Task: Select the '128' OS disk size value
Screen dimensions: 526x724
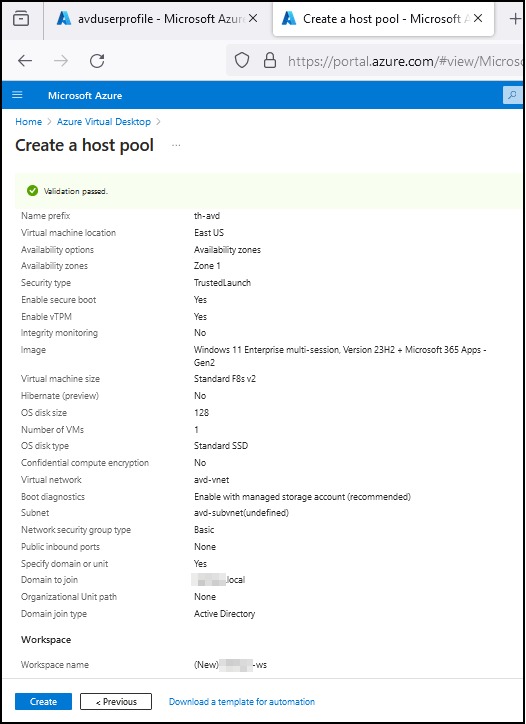Action: click(201, 412)
